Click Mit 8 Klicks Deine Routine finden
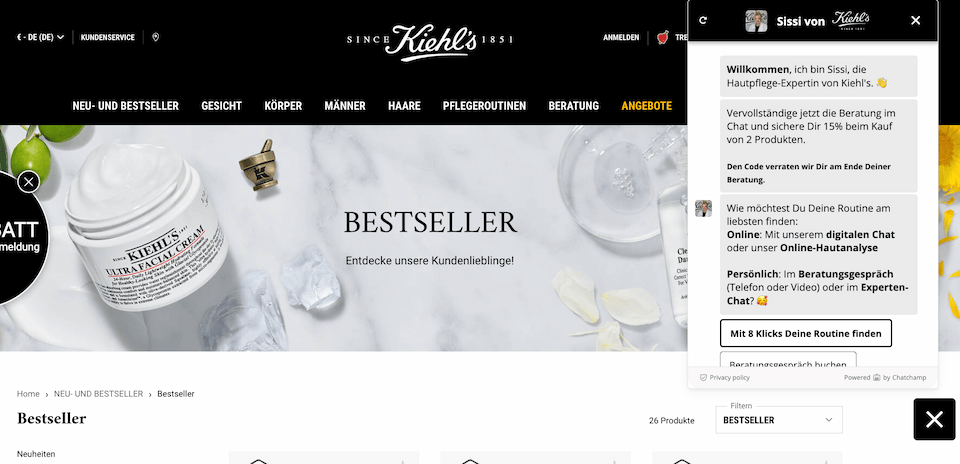Image resolution: width=960 pixels, height=464 pixels. coord(806,333)
